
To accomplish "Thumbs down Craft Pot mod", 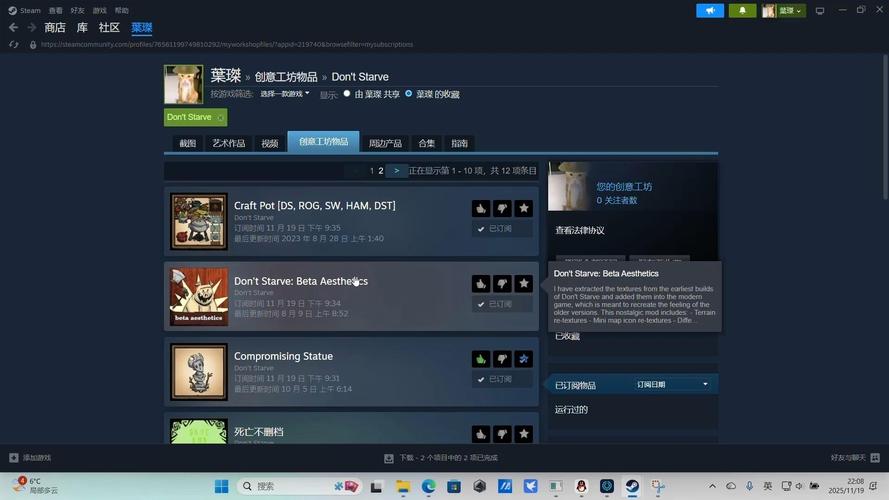I will pos(502,209).
